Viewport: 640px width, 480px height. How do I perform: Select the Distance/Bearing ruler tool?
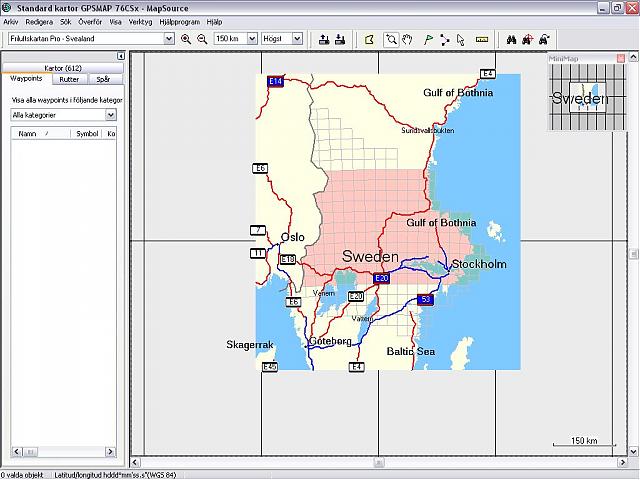(482, 39)
